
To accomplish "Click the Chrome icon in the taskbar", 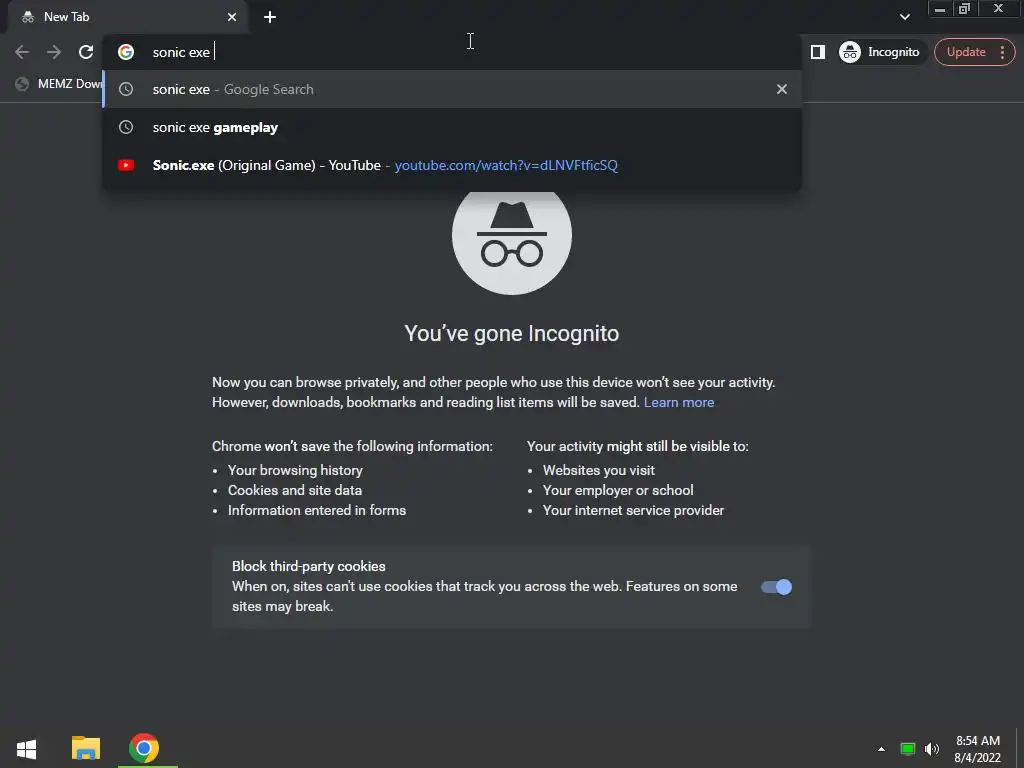I will (144, 748).
